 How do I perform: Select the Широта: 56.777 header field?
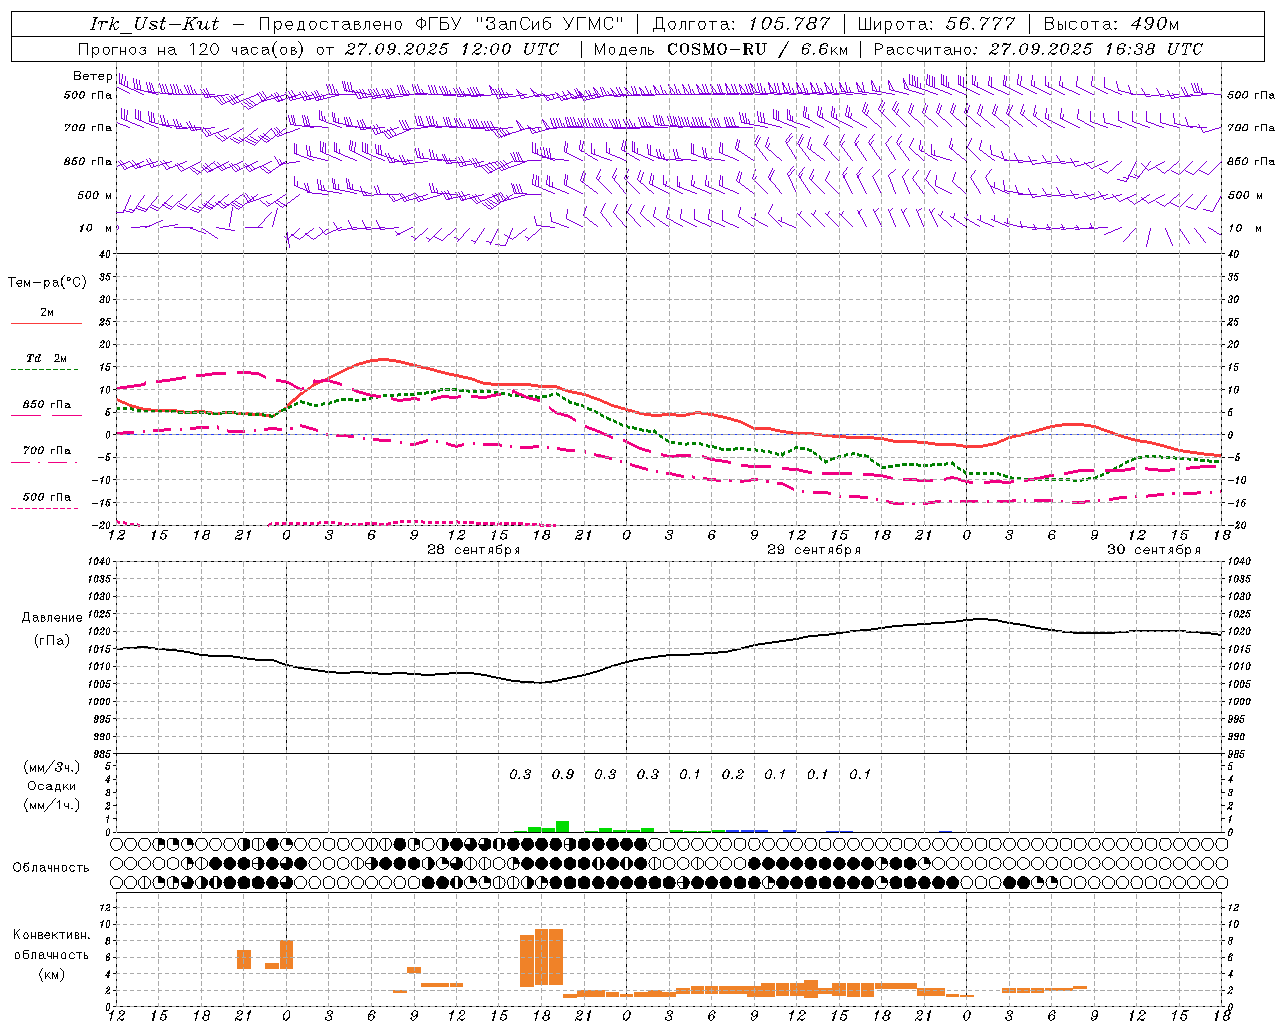[x=936, y=24]
